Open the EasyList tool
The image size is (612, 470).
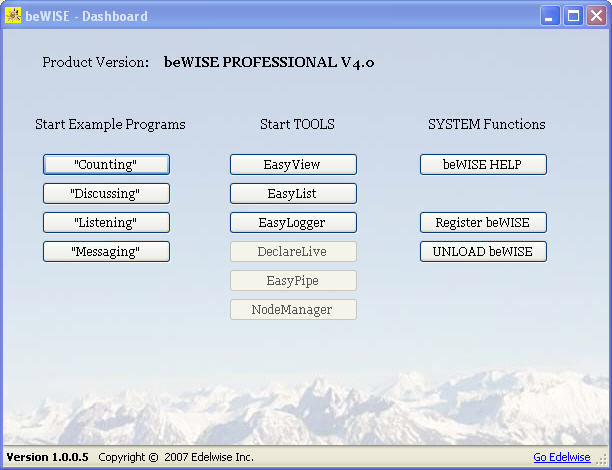pyautogui.click(x=293, y=193)
